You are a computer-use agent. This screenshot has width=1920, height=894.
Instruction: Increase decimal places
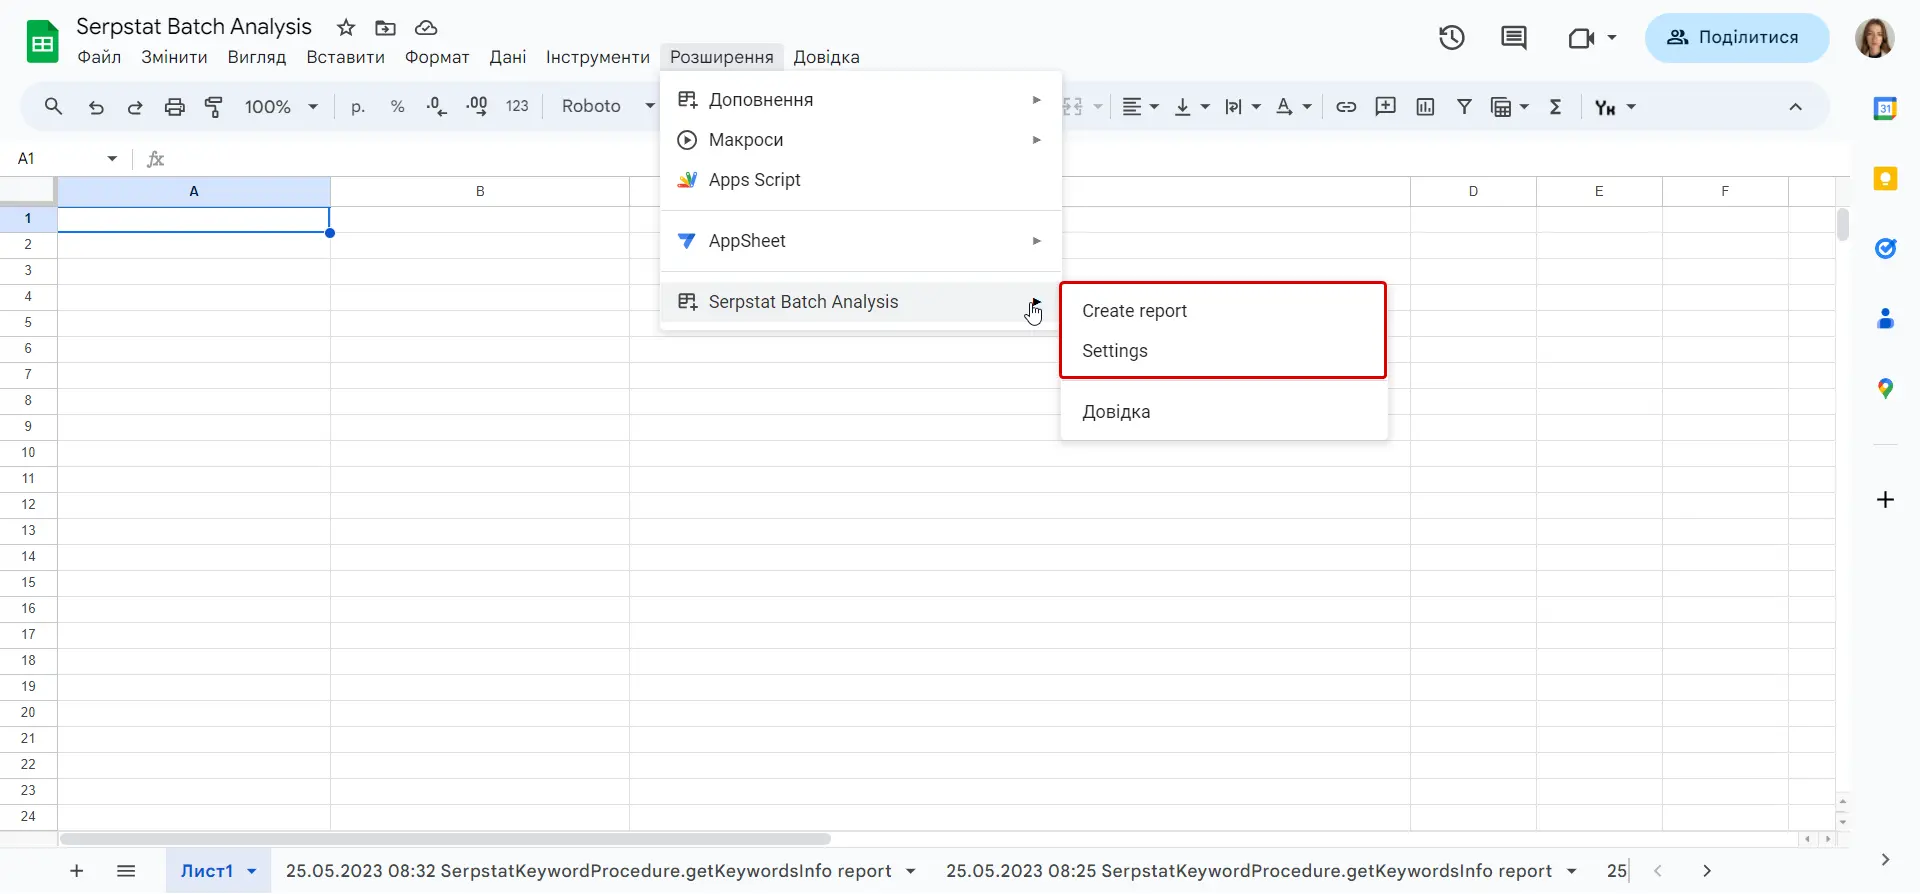477,107
